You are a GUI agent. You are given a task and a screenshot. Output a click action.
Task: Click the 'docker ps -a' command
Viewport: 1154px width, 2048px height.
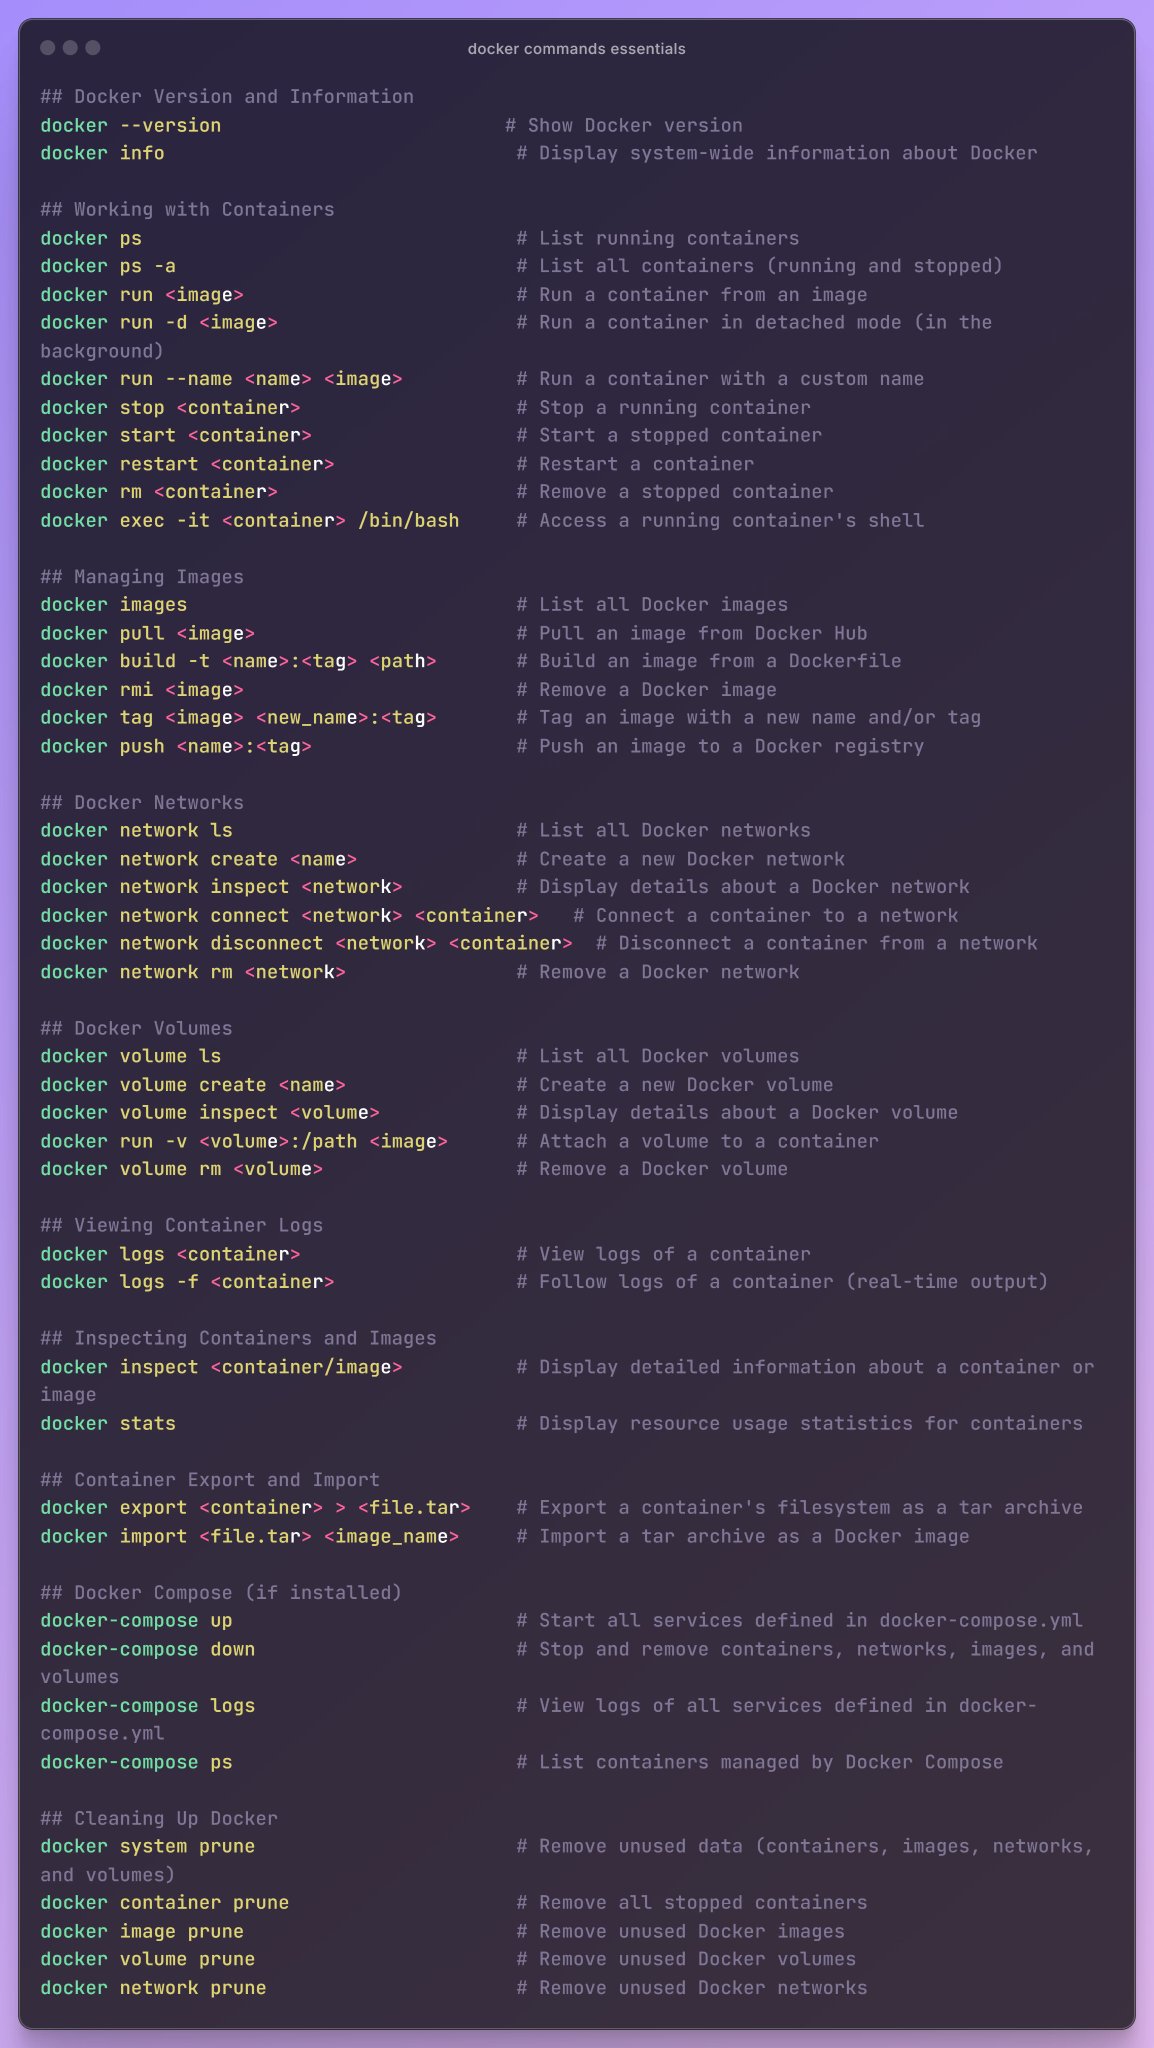pyautogui.click(x=108, y=266)
